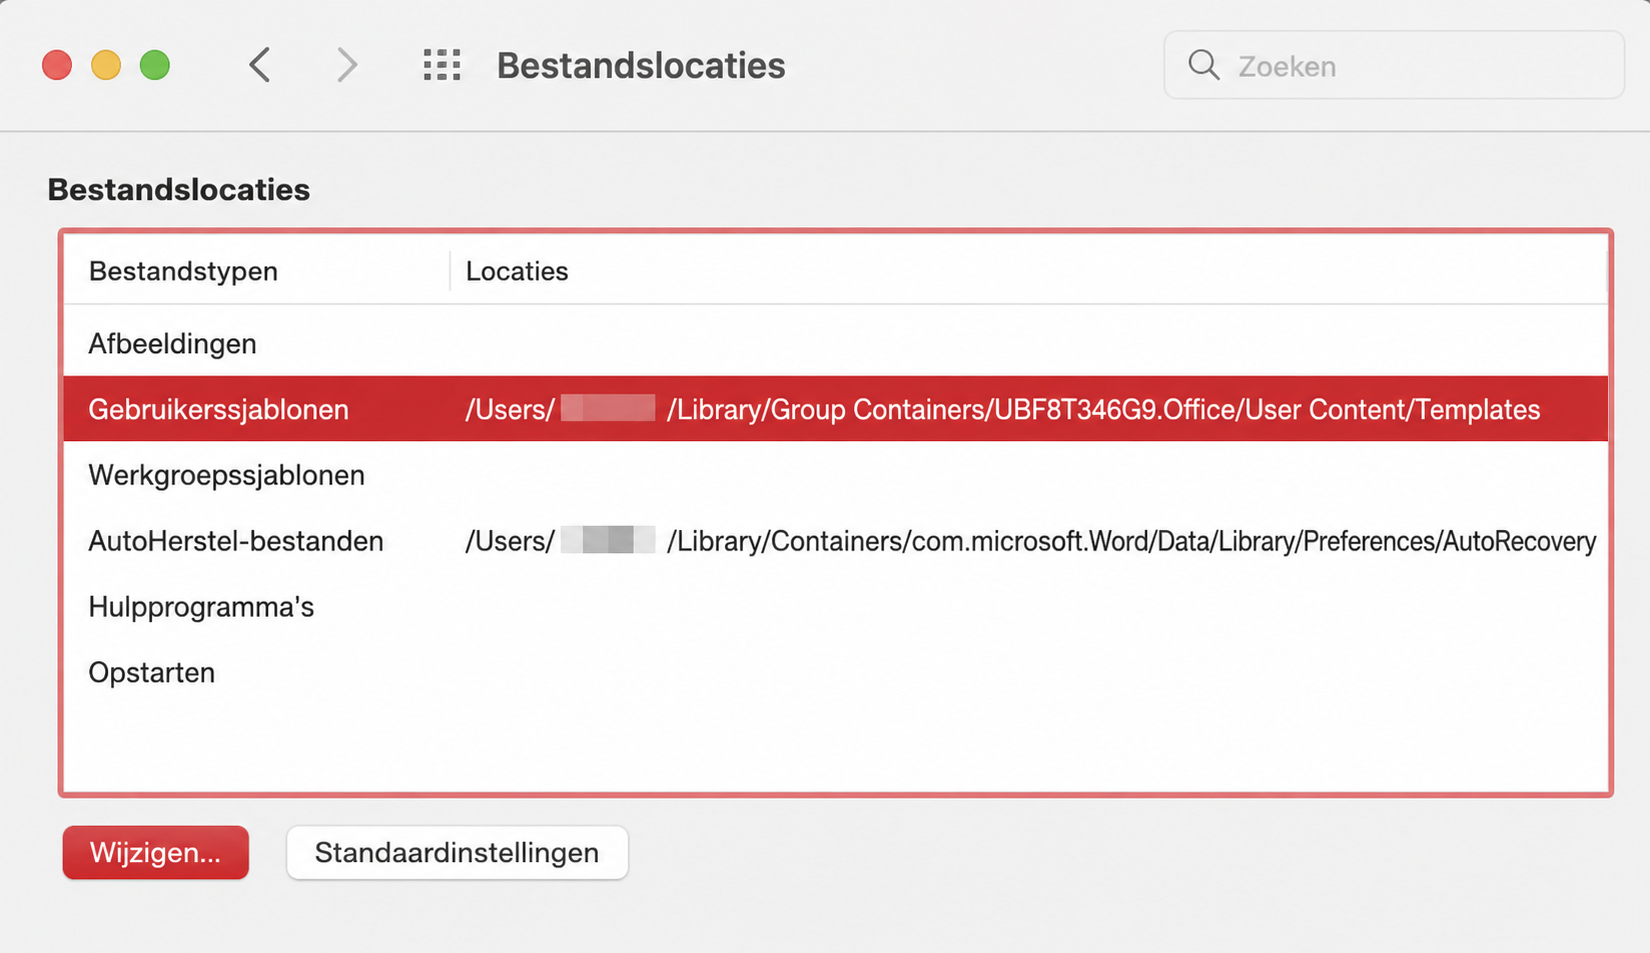Click the Standaardinstellingen button
The width and height of the screenshot is (1650, 953).
click(x=457, y=853)
